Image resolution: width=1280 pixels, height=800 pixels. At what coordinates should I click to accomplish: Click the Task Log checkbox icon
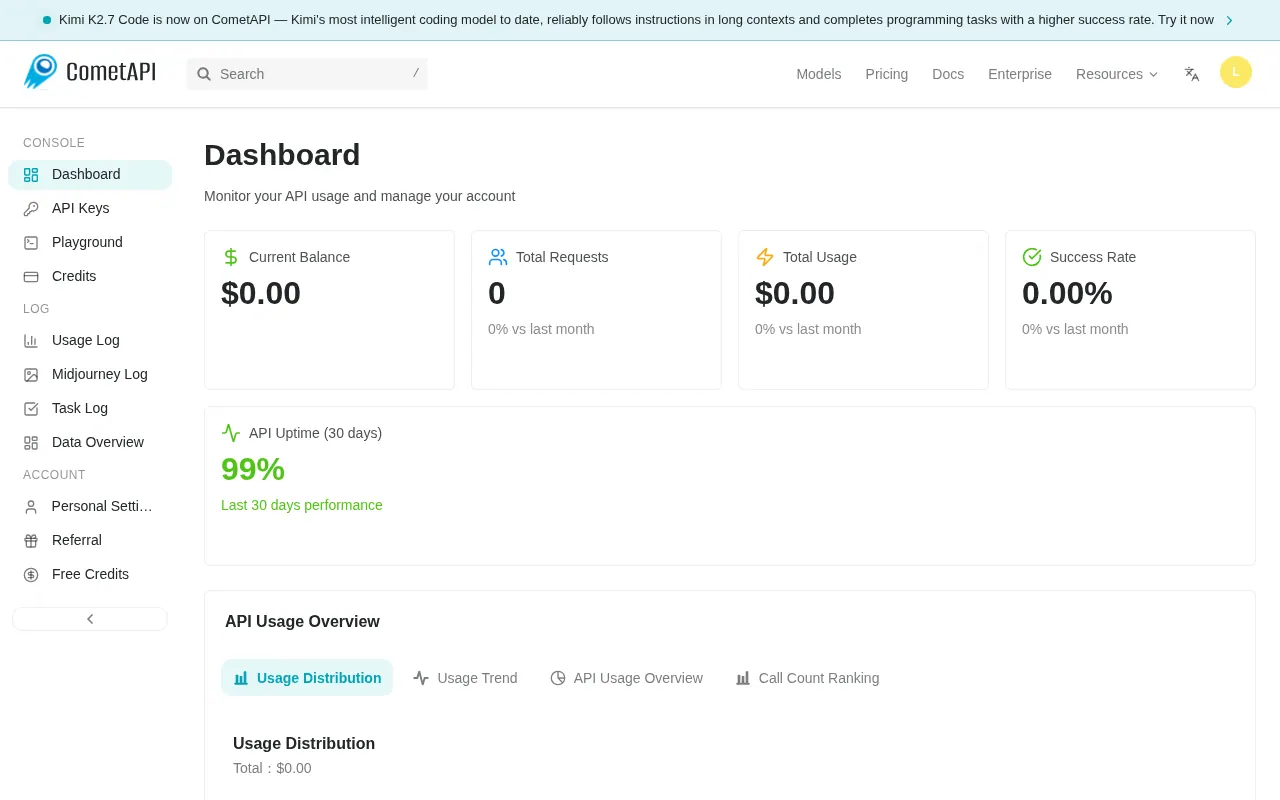pos(31,409)
